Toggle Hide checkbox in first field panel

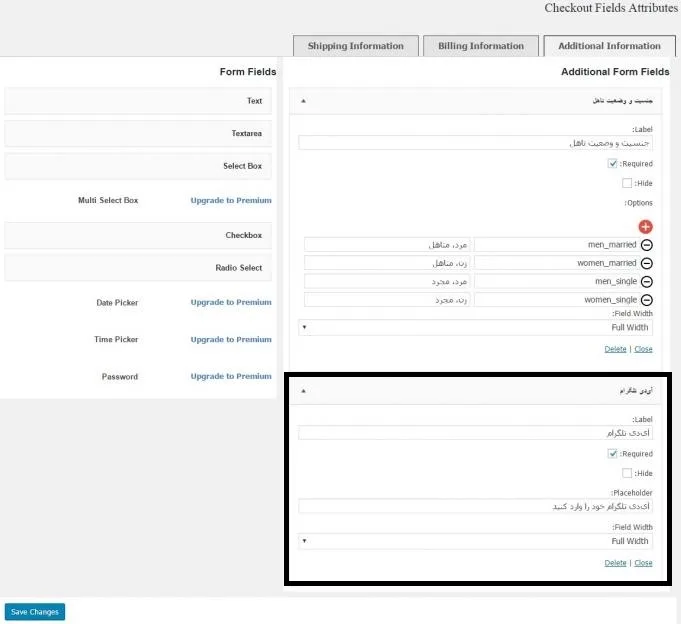(x=627, y=183)
